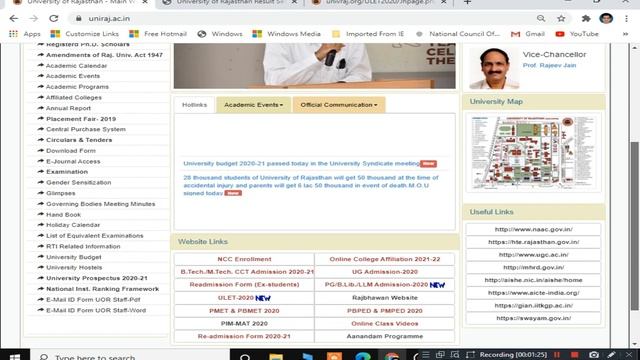
Task: Open NCC Enrollment link
Action: point(244,259)
